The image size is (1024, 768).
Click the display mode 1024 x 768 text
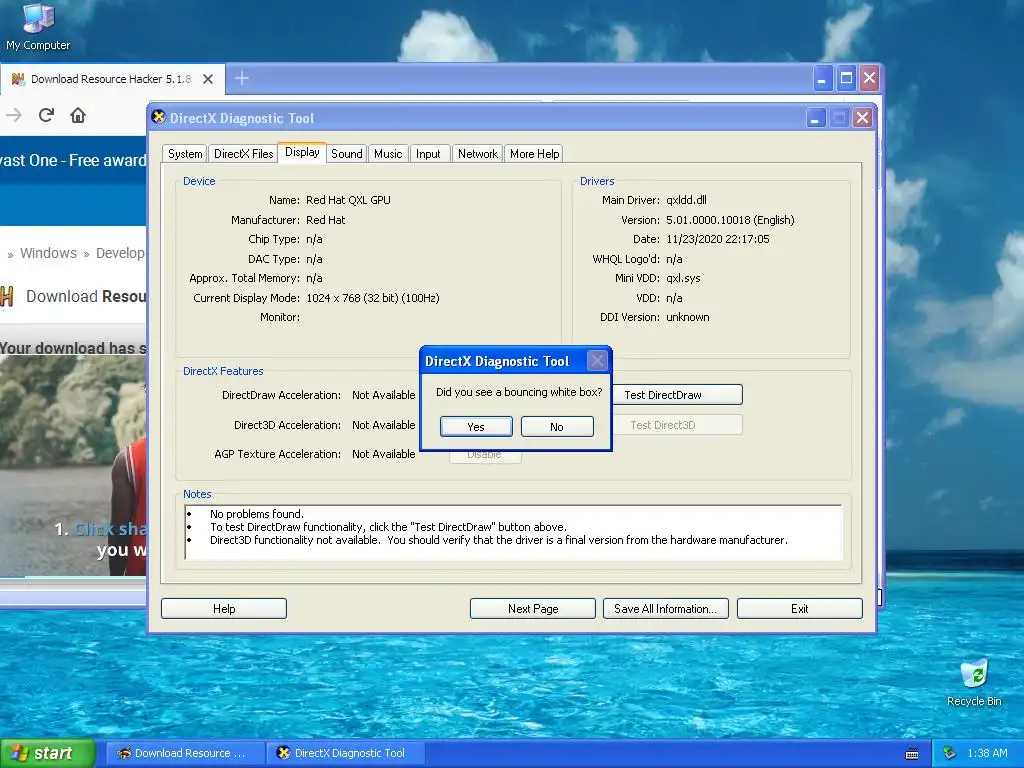tap(372, 298)
